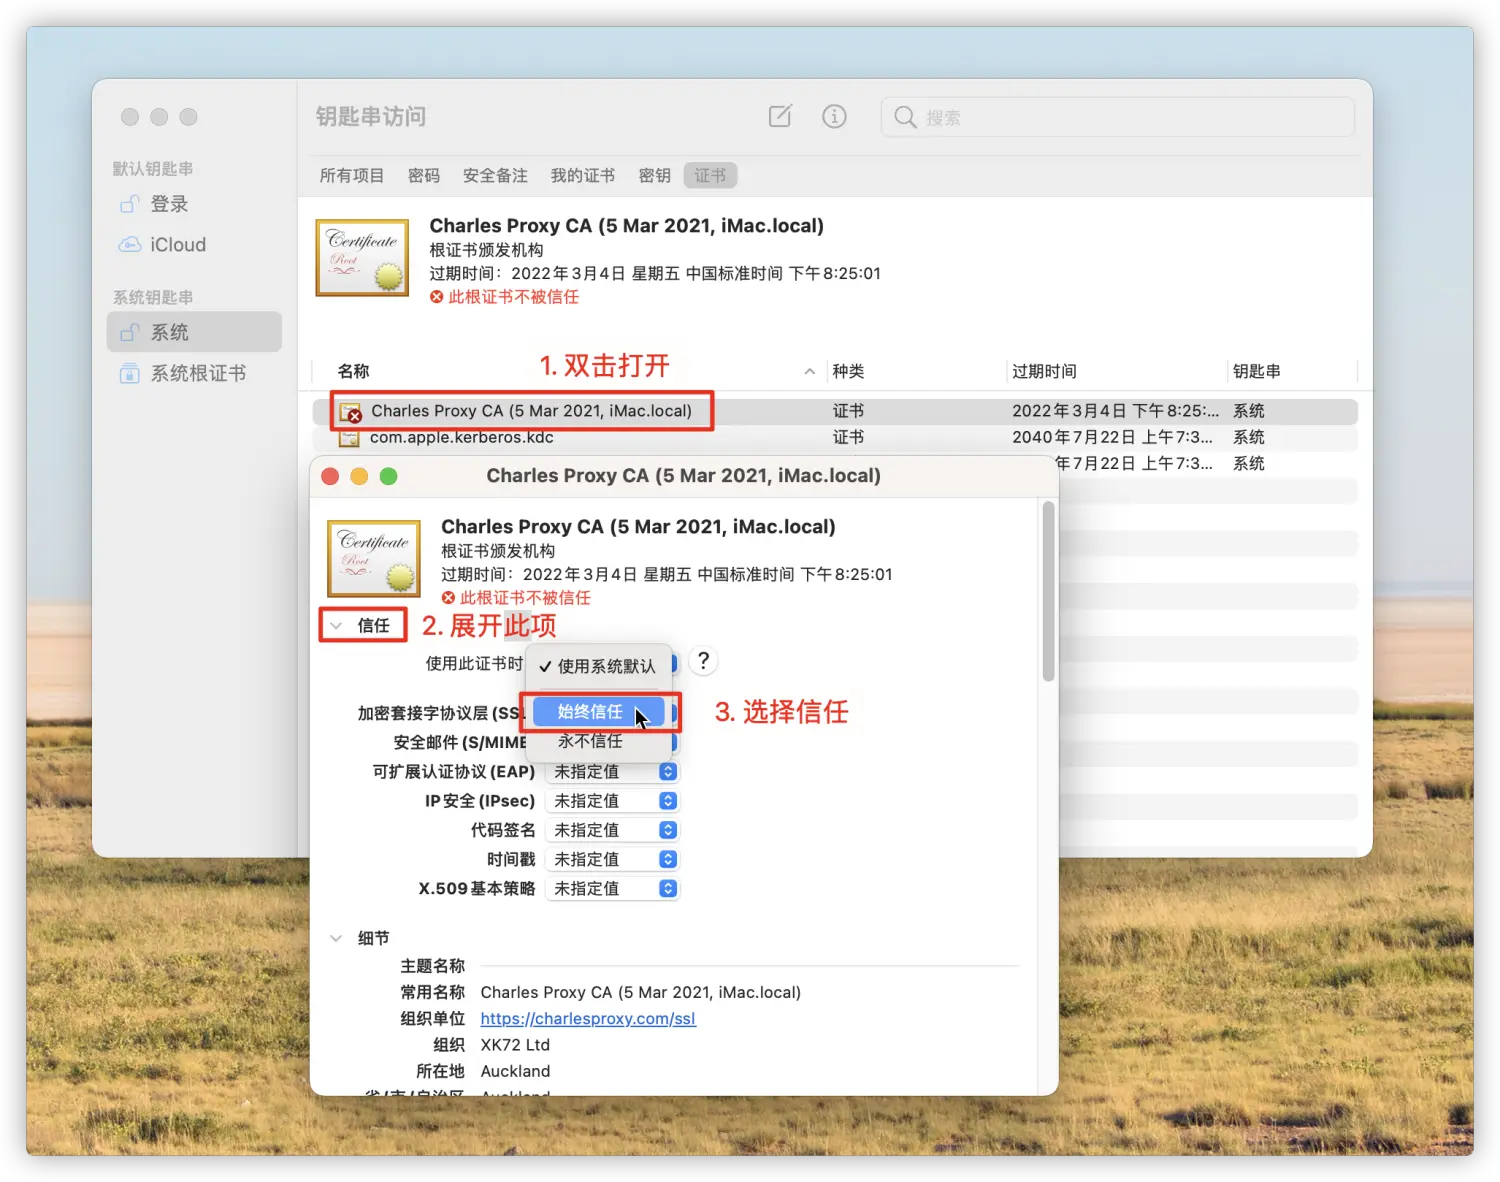The width and height of the screenshot is (1500, 1182).
Task: Select Charles Proxy CA certificate row
Action: point(835,411)
